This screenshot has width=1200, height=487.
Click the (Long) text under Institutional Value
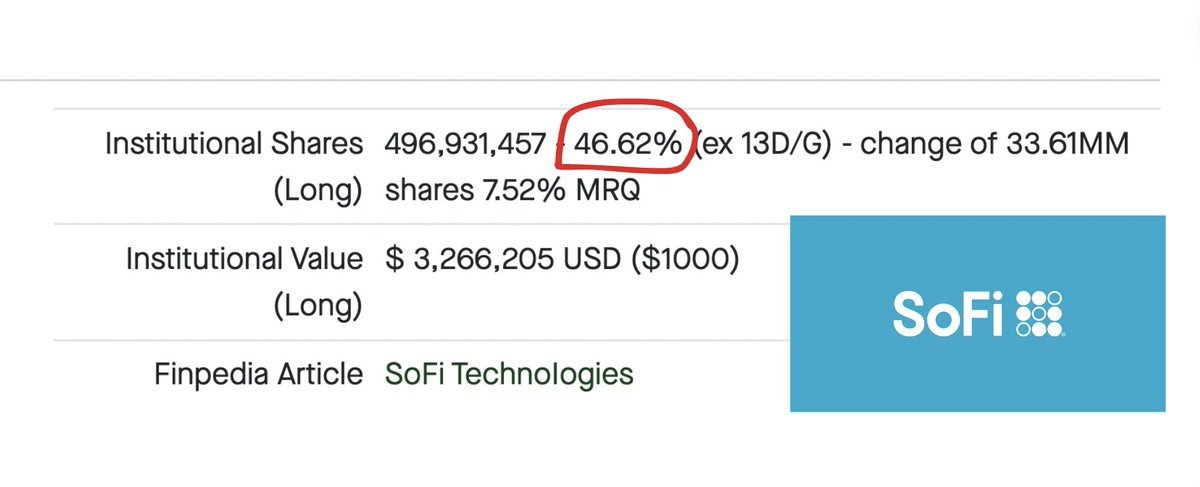pos(319,305)
